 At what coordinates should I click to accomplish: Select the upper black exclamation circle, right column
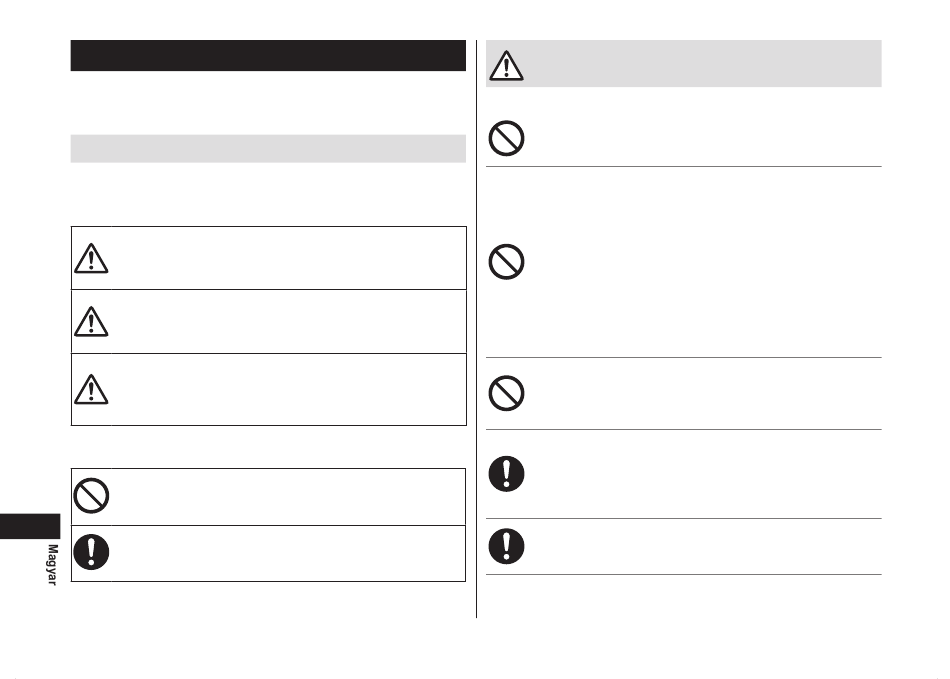tap(506, 474)
